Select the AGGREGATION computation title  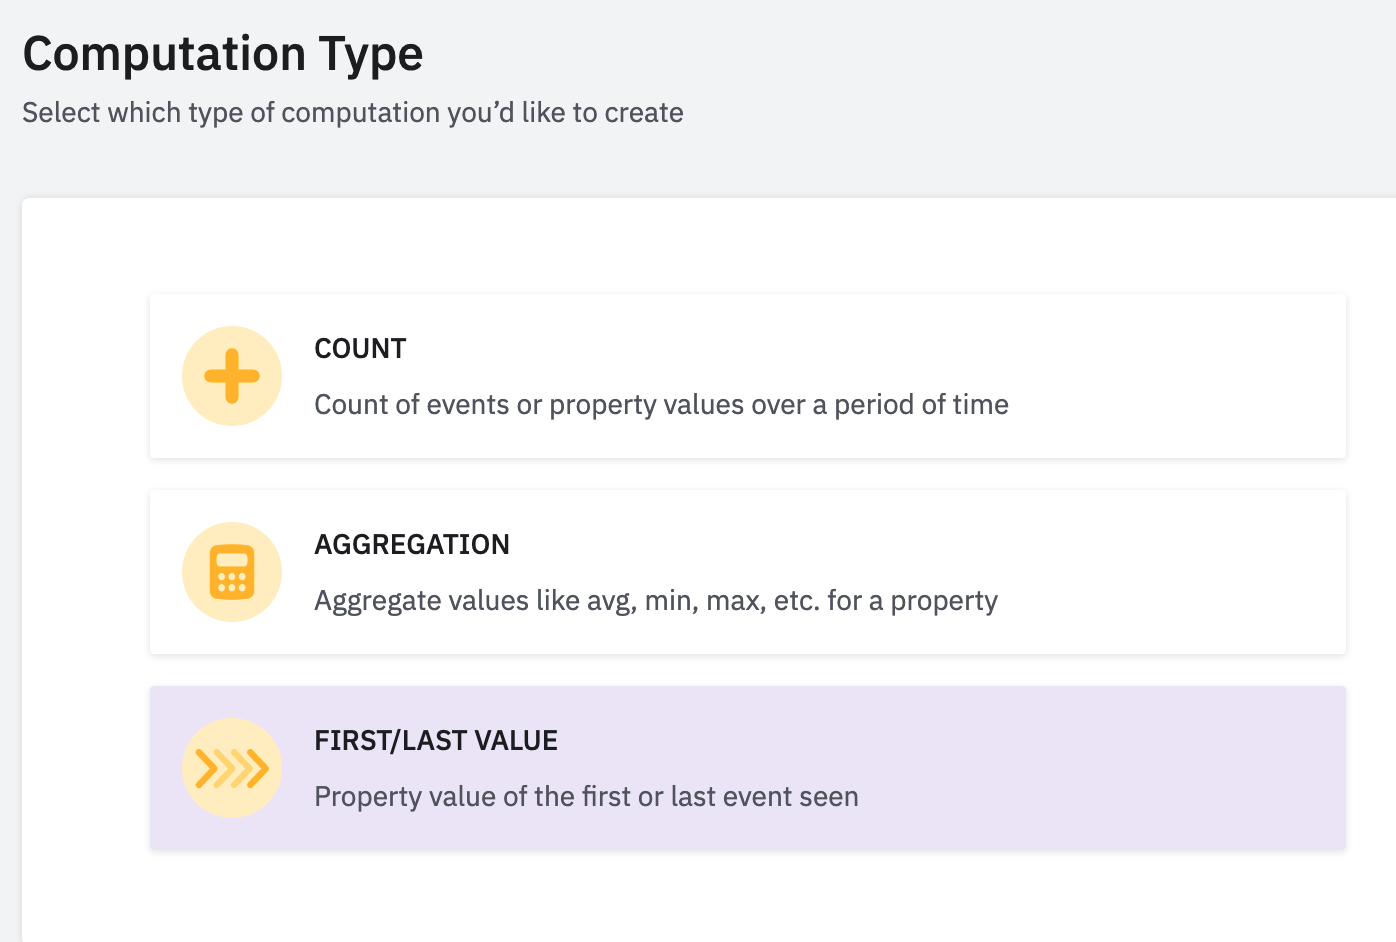pos(412,545)
